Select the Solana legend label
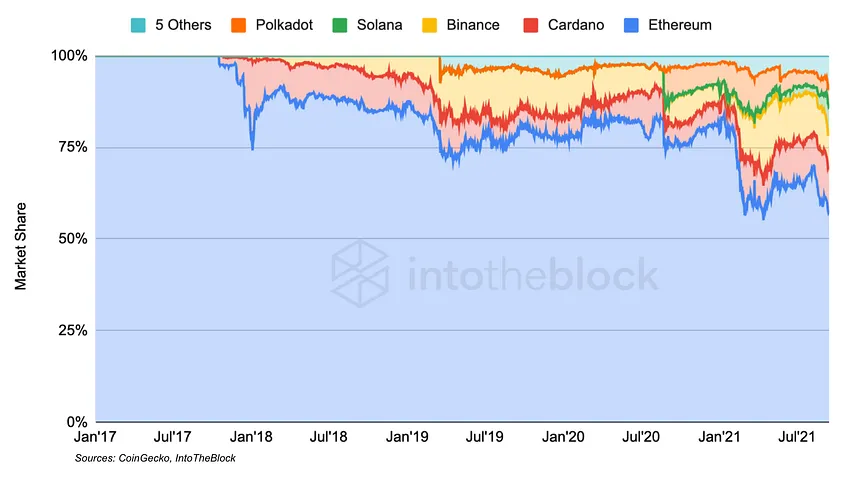The height and width of the screenshot is (477, 848). 380,25
